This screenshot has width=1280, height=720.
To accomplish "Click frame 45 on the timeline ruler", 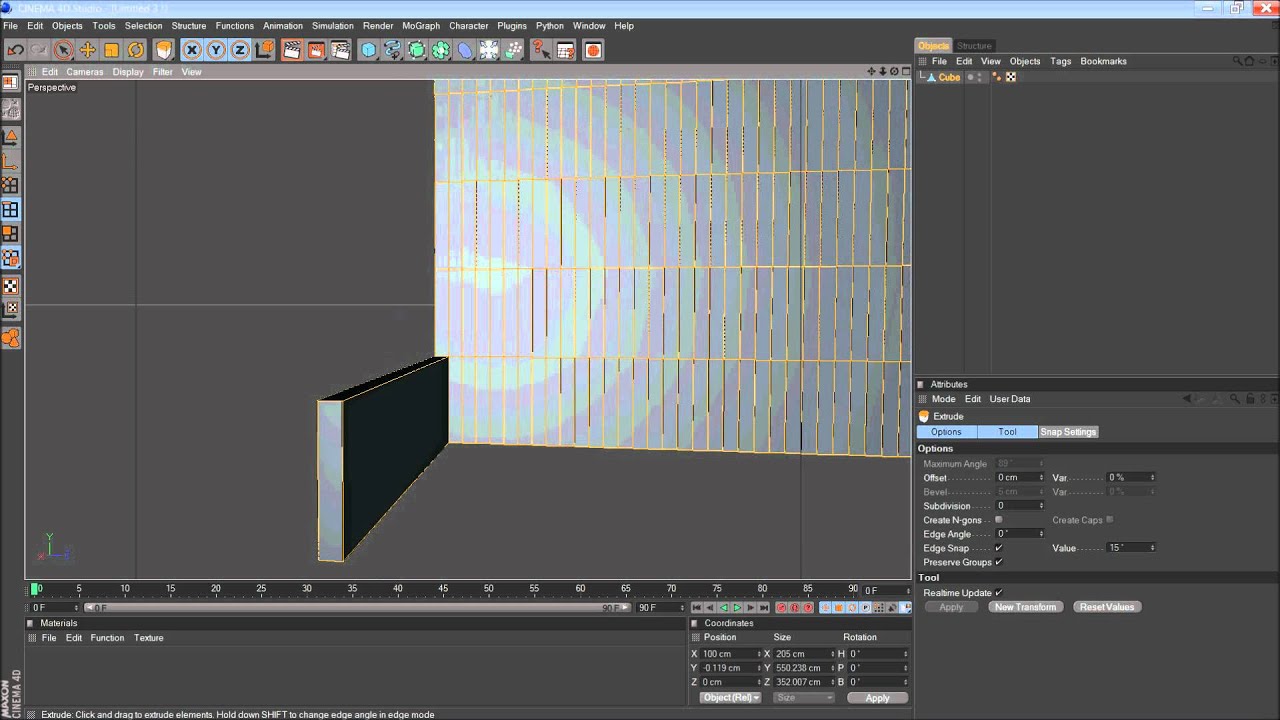I will 443,588.
